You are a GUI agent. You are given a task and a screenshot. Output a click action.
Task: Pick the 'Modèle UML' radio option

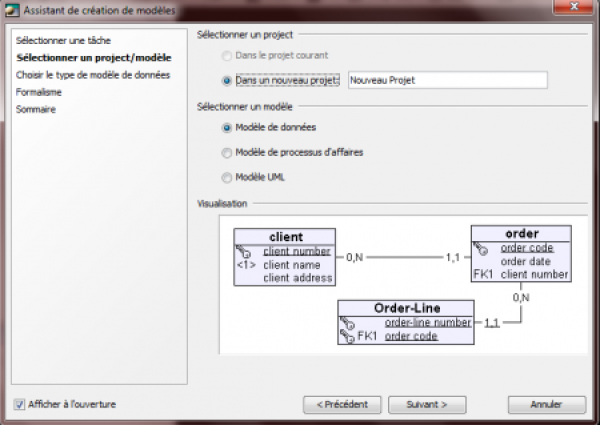227,178
